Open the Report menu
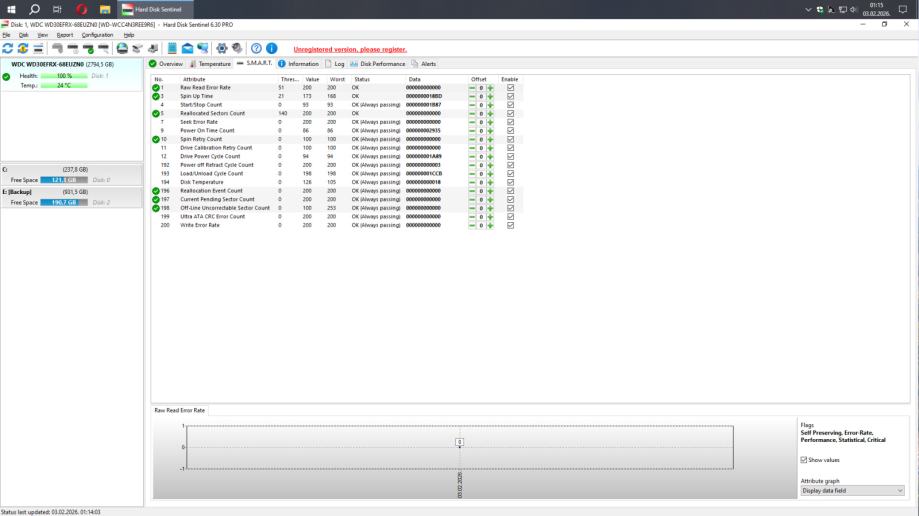Screen dimensions: 919x516 pos(64,35)
